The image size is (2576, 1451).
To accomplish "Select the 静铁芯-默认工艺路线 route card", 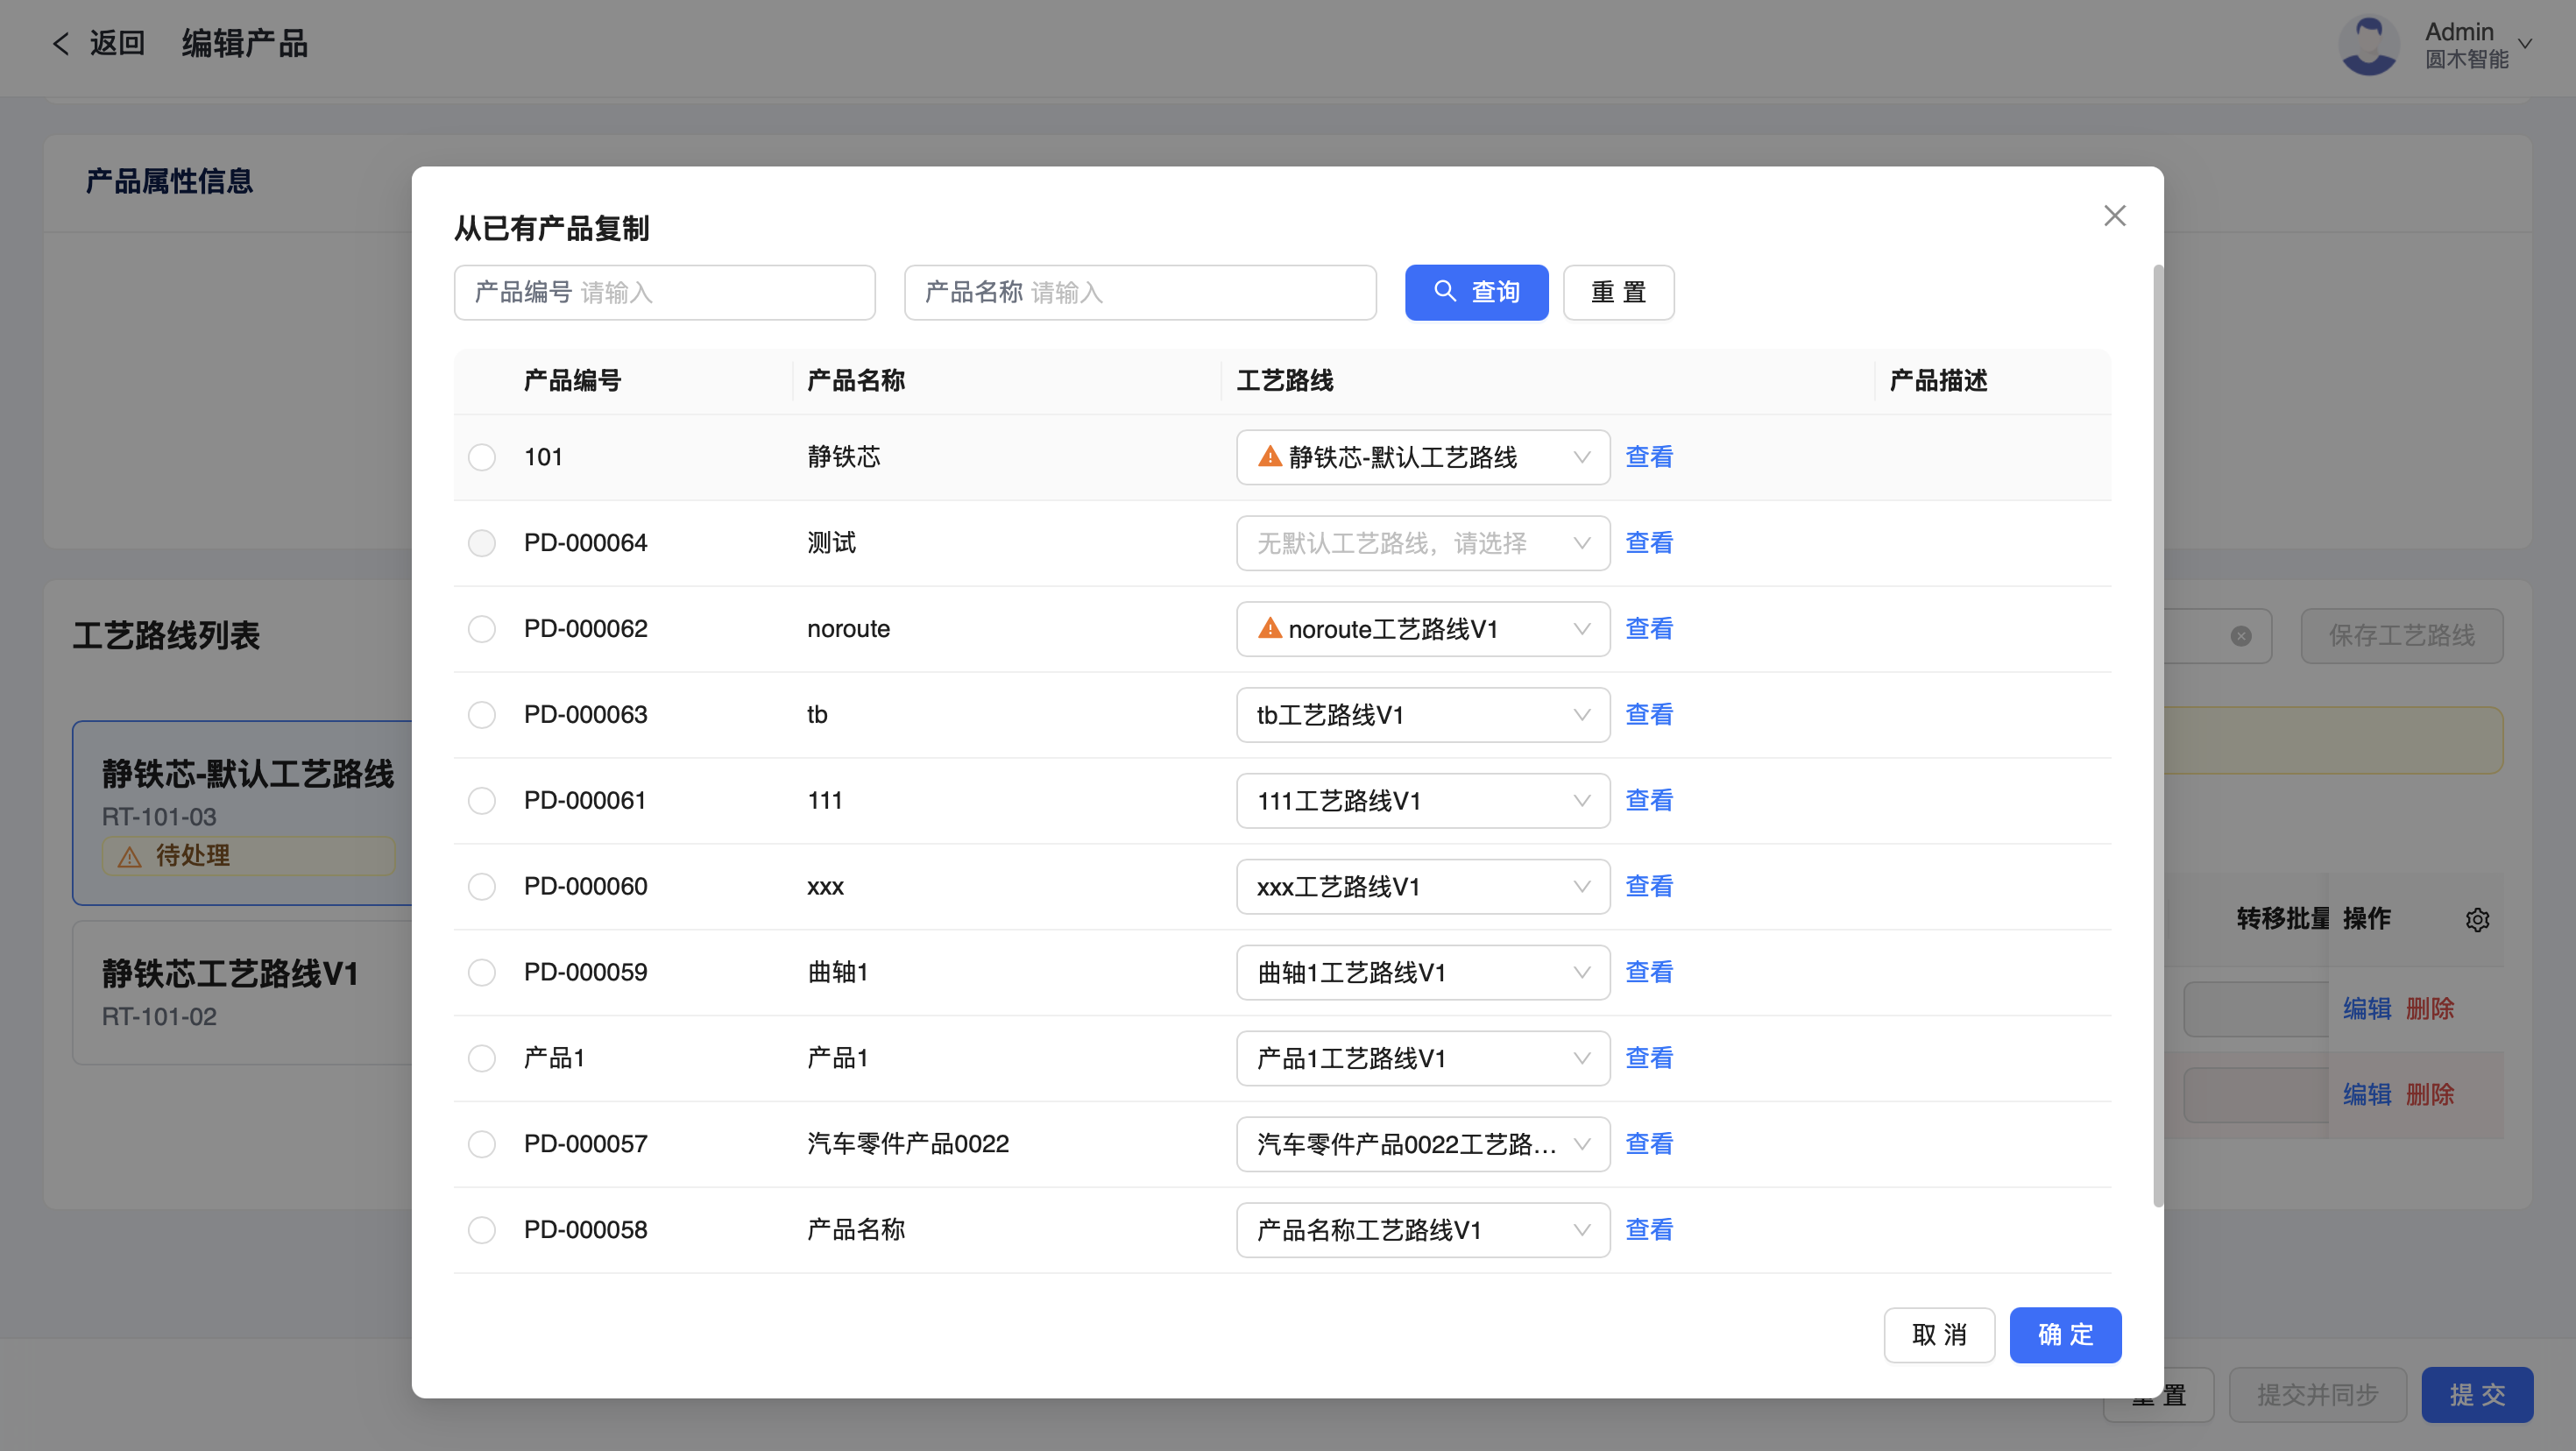I will (243, 813).
